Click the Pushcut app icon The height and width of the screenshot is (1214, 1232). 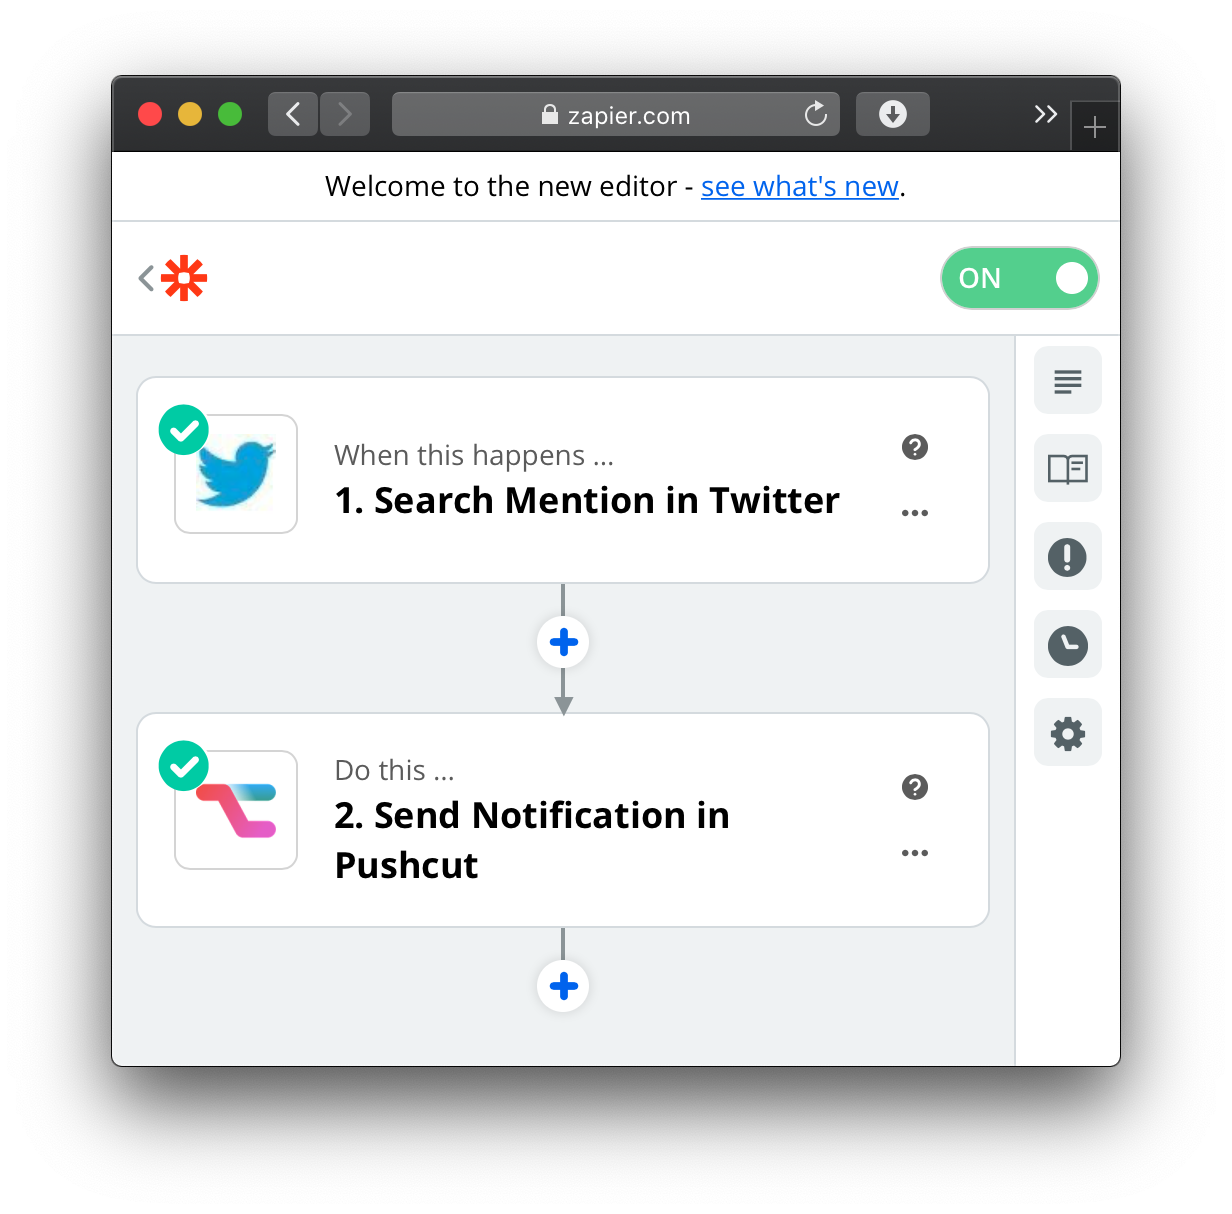(x=236, y=810)
